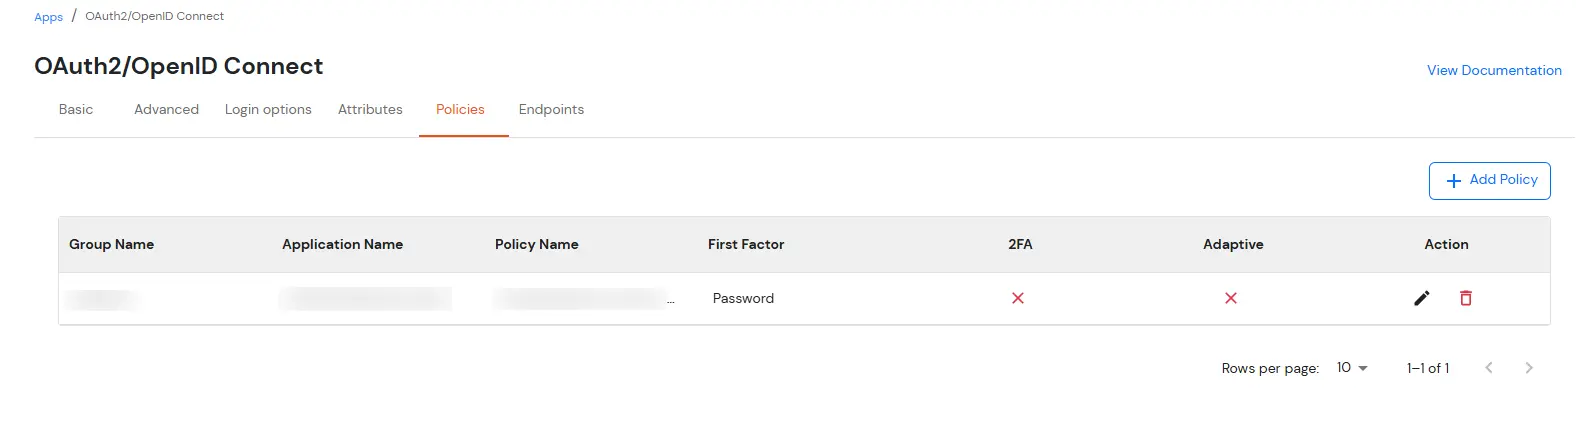
Task: Select the Password first factor cell
Action: coord(743,298)
